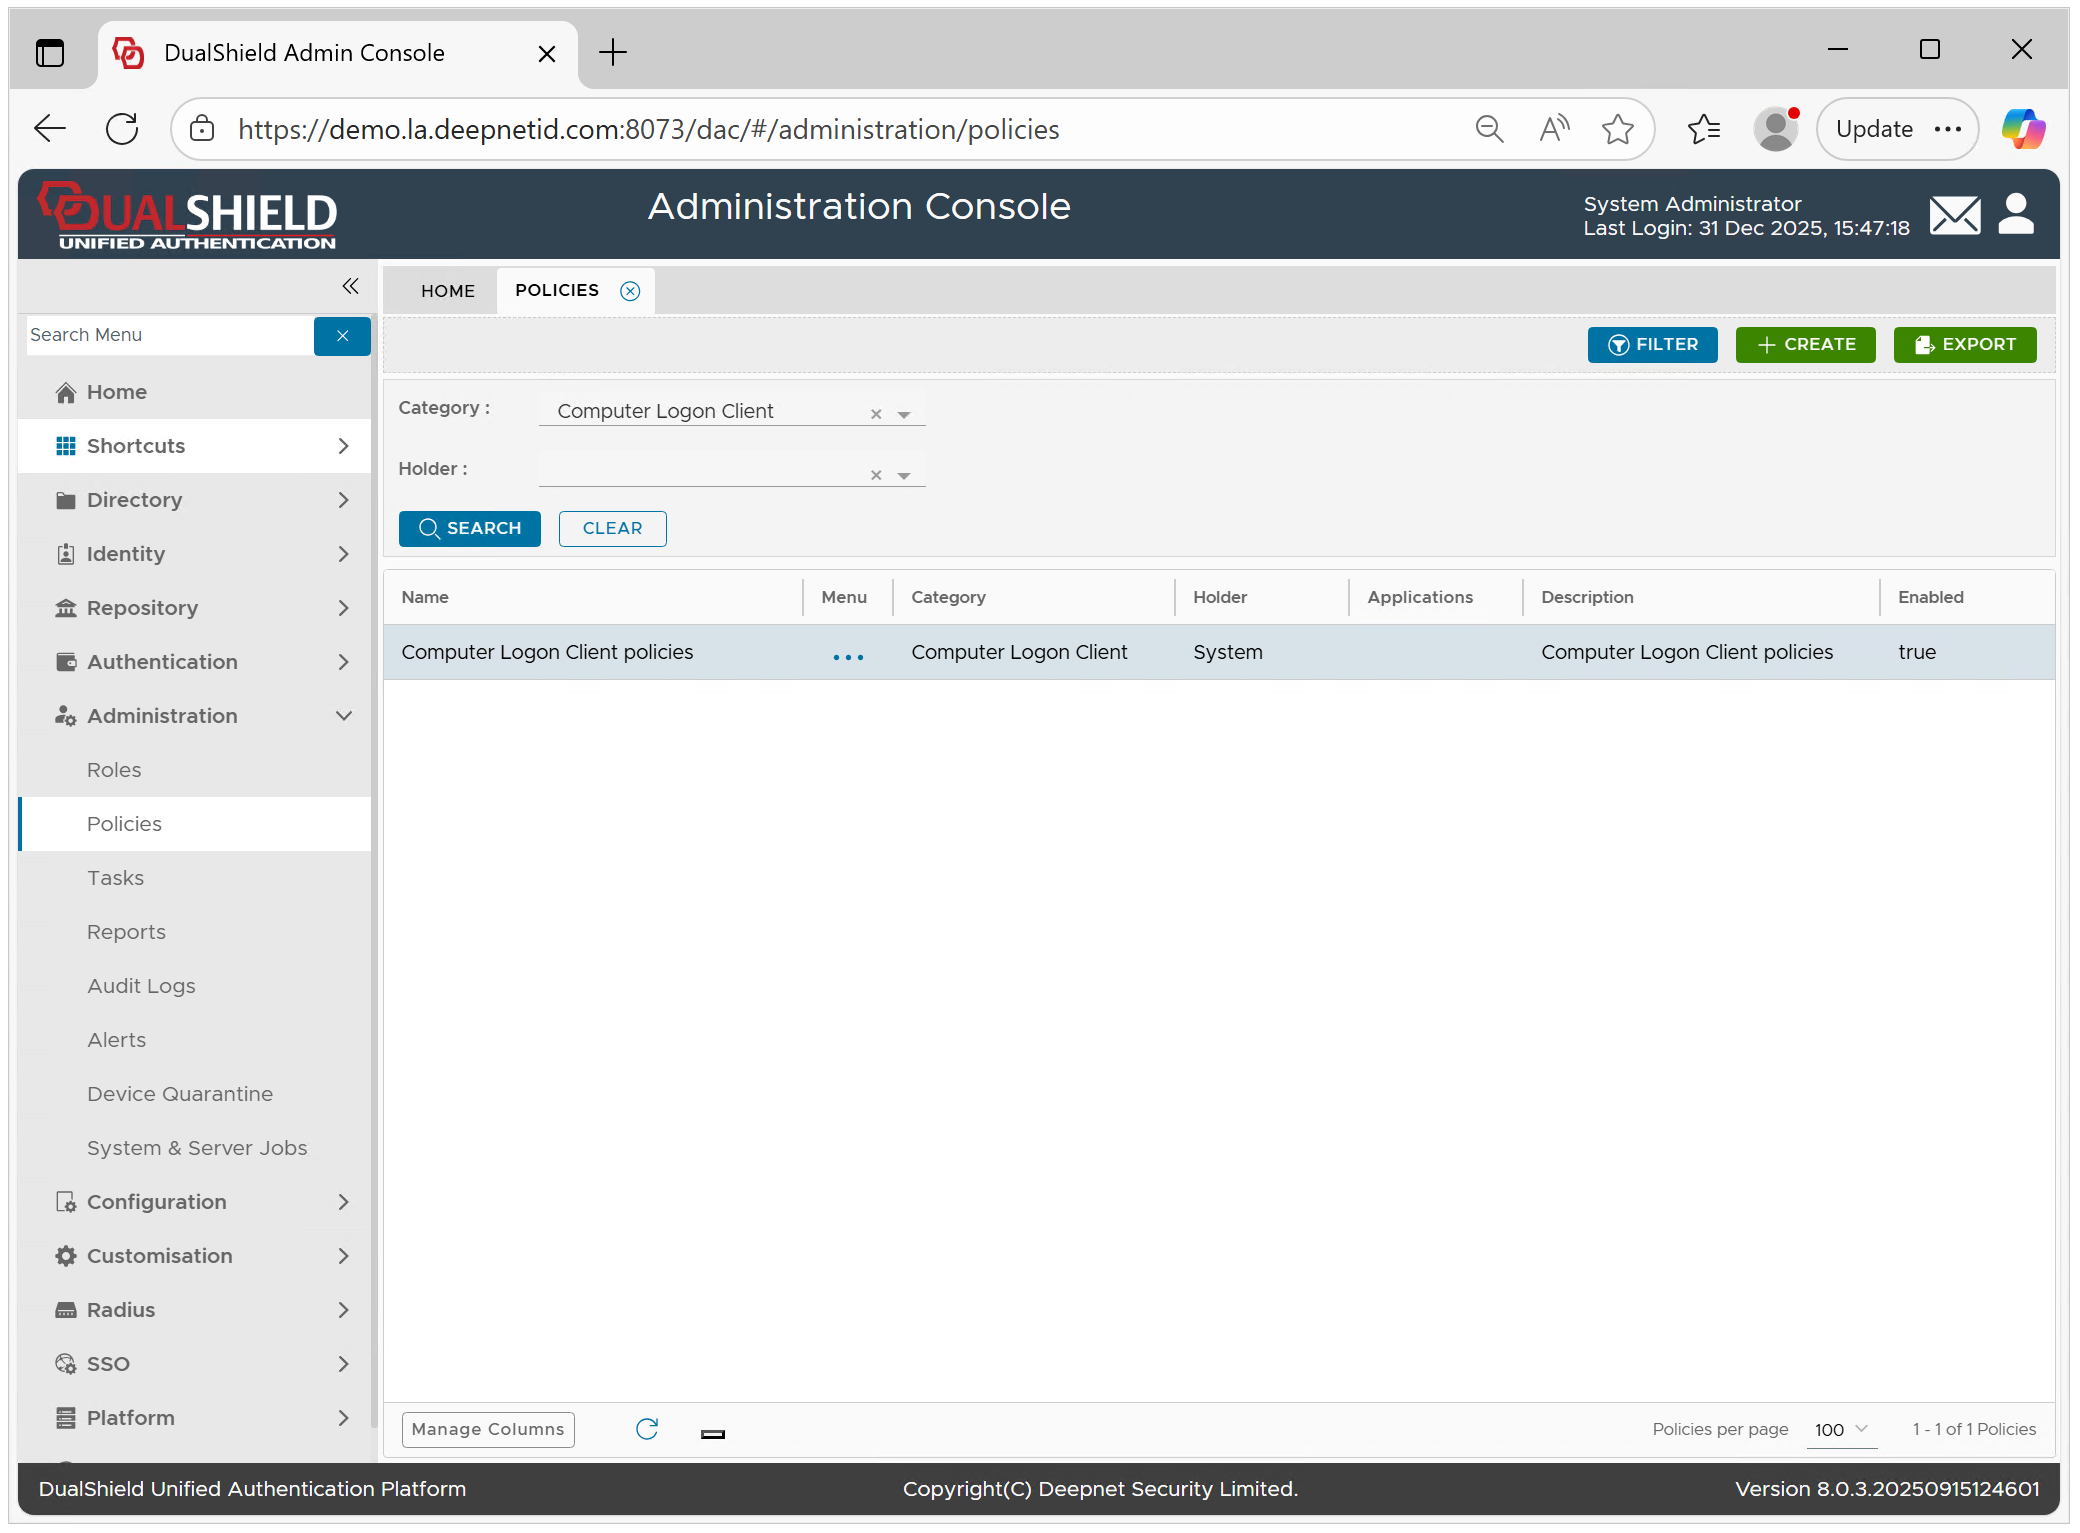Click the CREATE policy button
The image size is (2080, 1533).
(x=1805, y=345)
